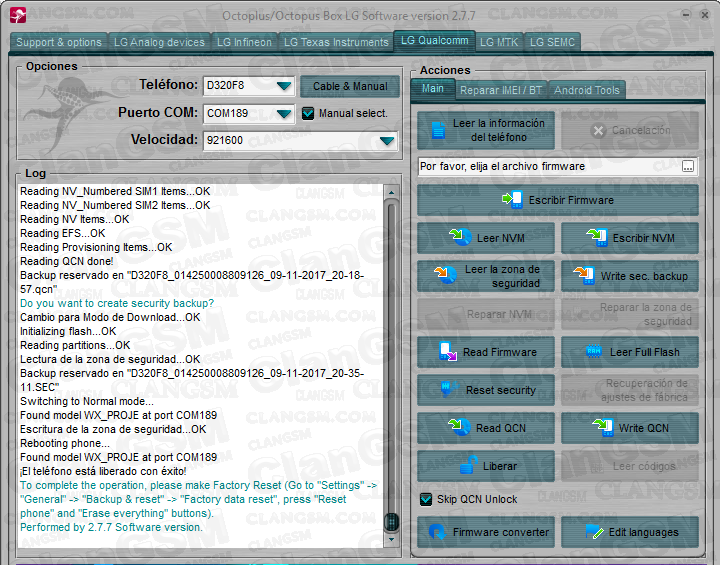Click the Leer NVM disk icon

click(x=460, y=237)
